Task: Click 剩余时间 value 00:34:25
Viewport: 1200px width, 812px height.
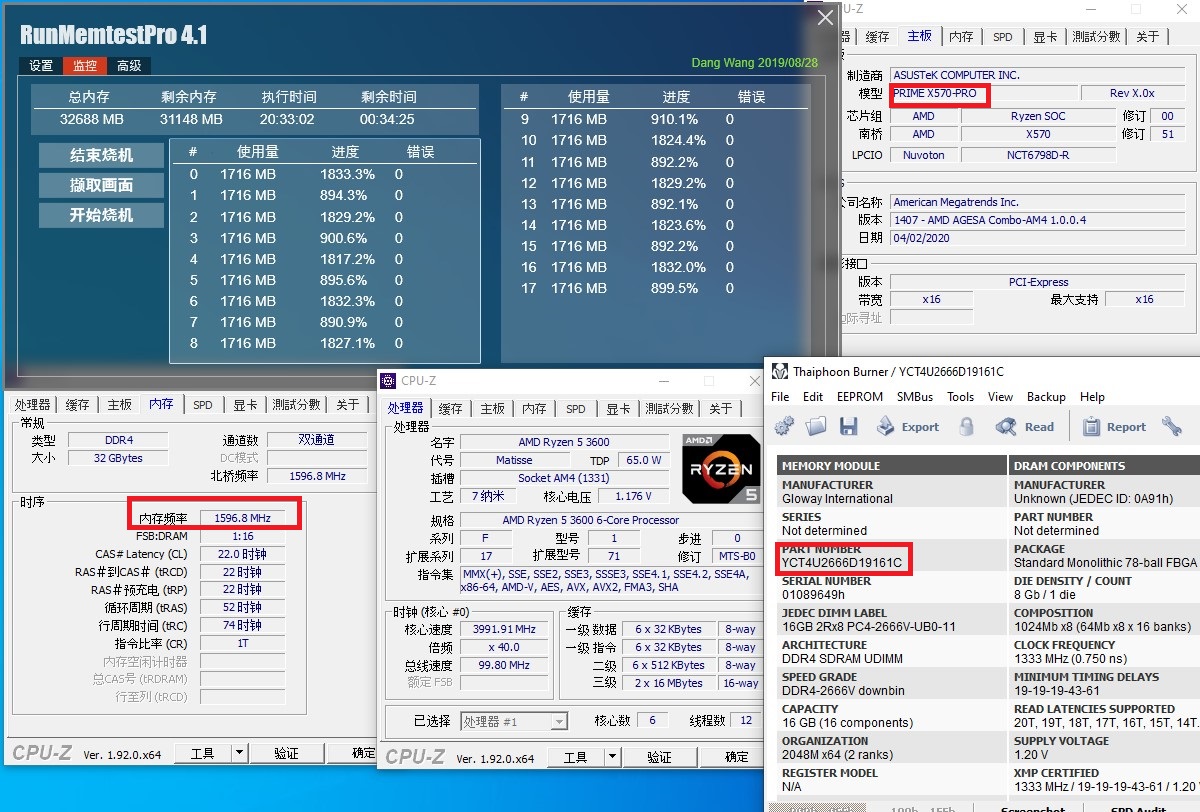Action: point(387,119)
